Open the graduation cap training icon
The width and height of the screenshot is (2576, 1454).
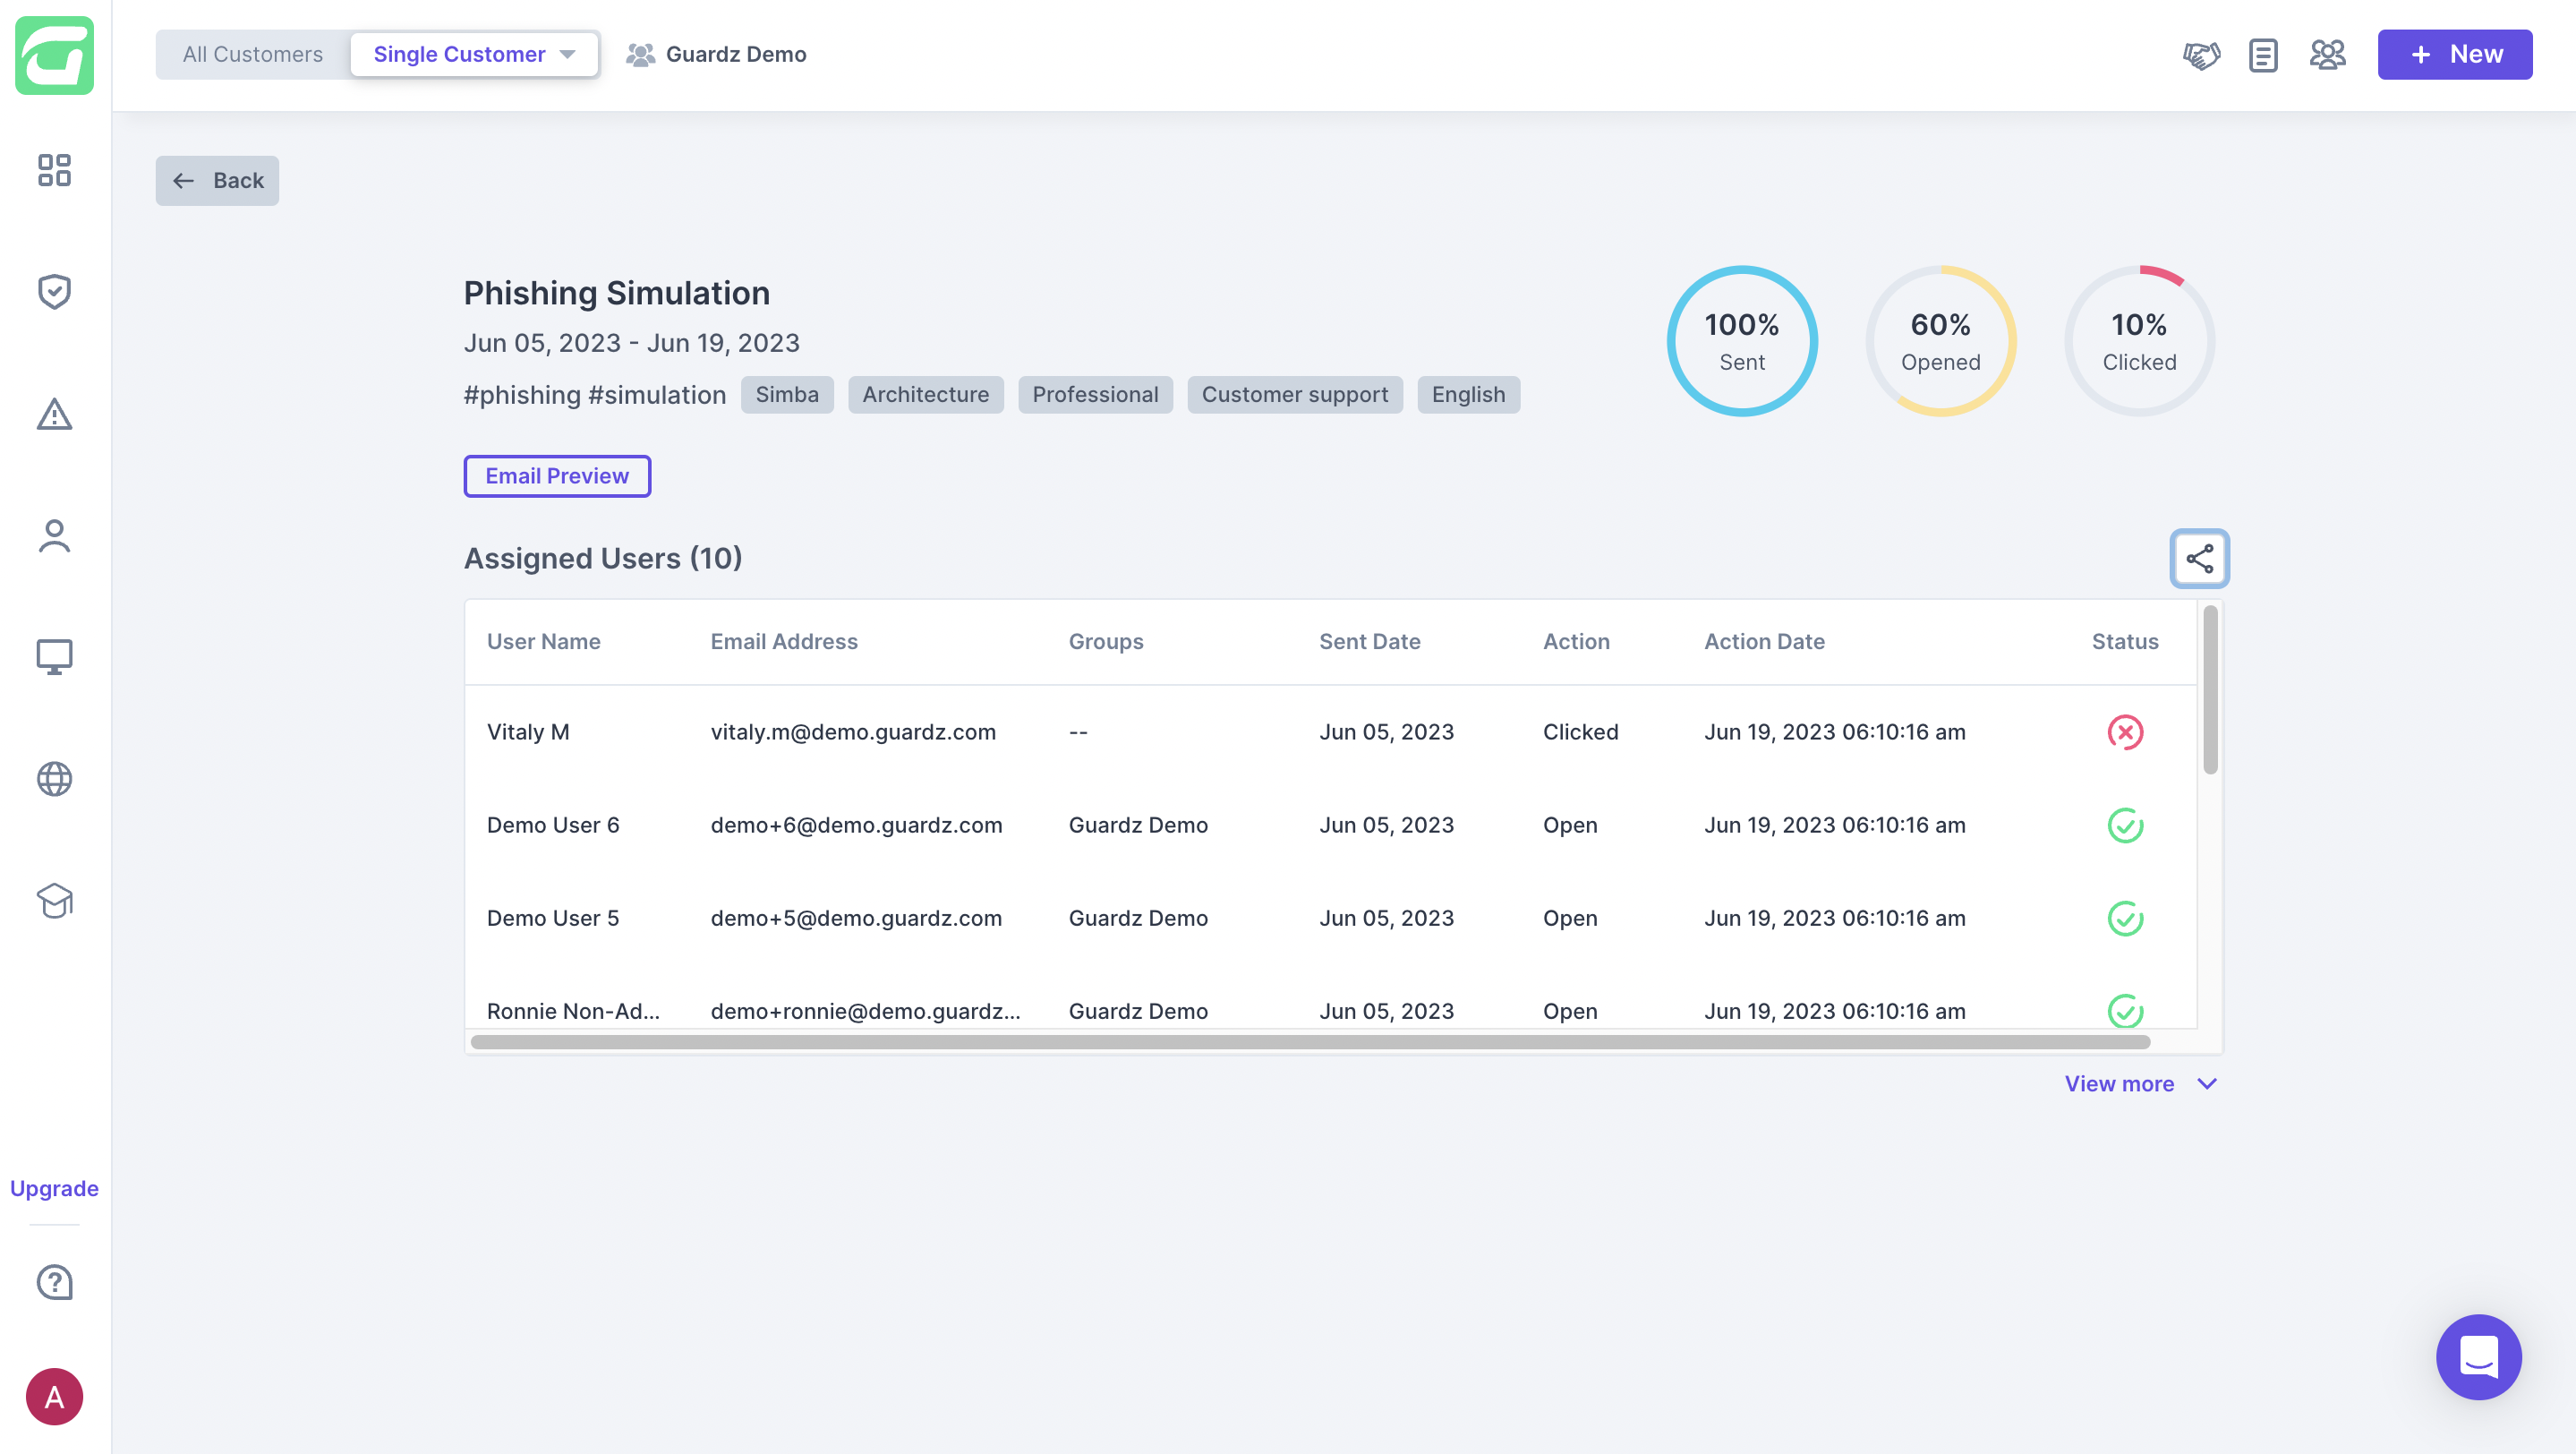(x=54, y=901)
